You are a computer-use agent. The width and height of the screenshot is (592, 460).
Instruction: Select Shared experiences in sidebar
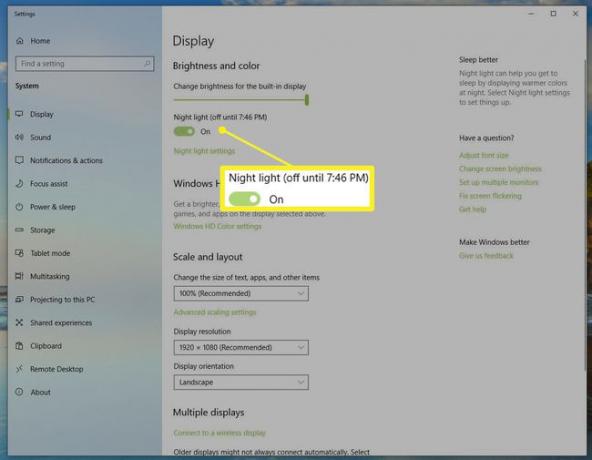[x=61, y=323]
